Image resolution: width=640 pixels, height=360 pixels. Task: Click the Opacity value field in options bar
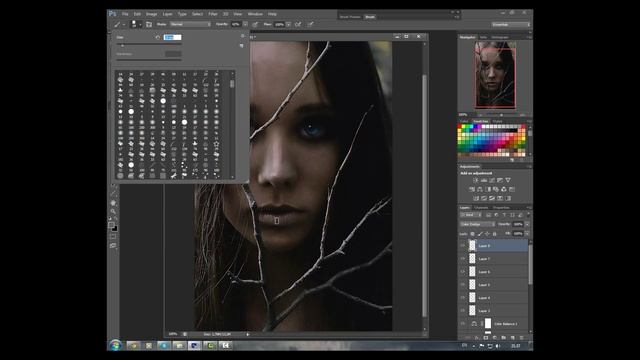236,24
